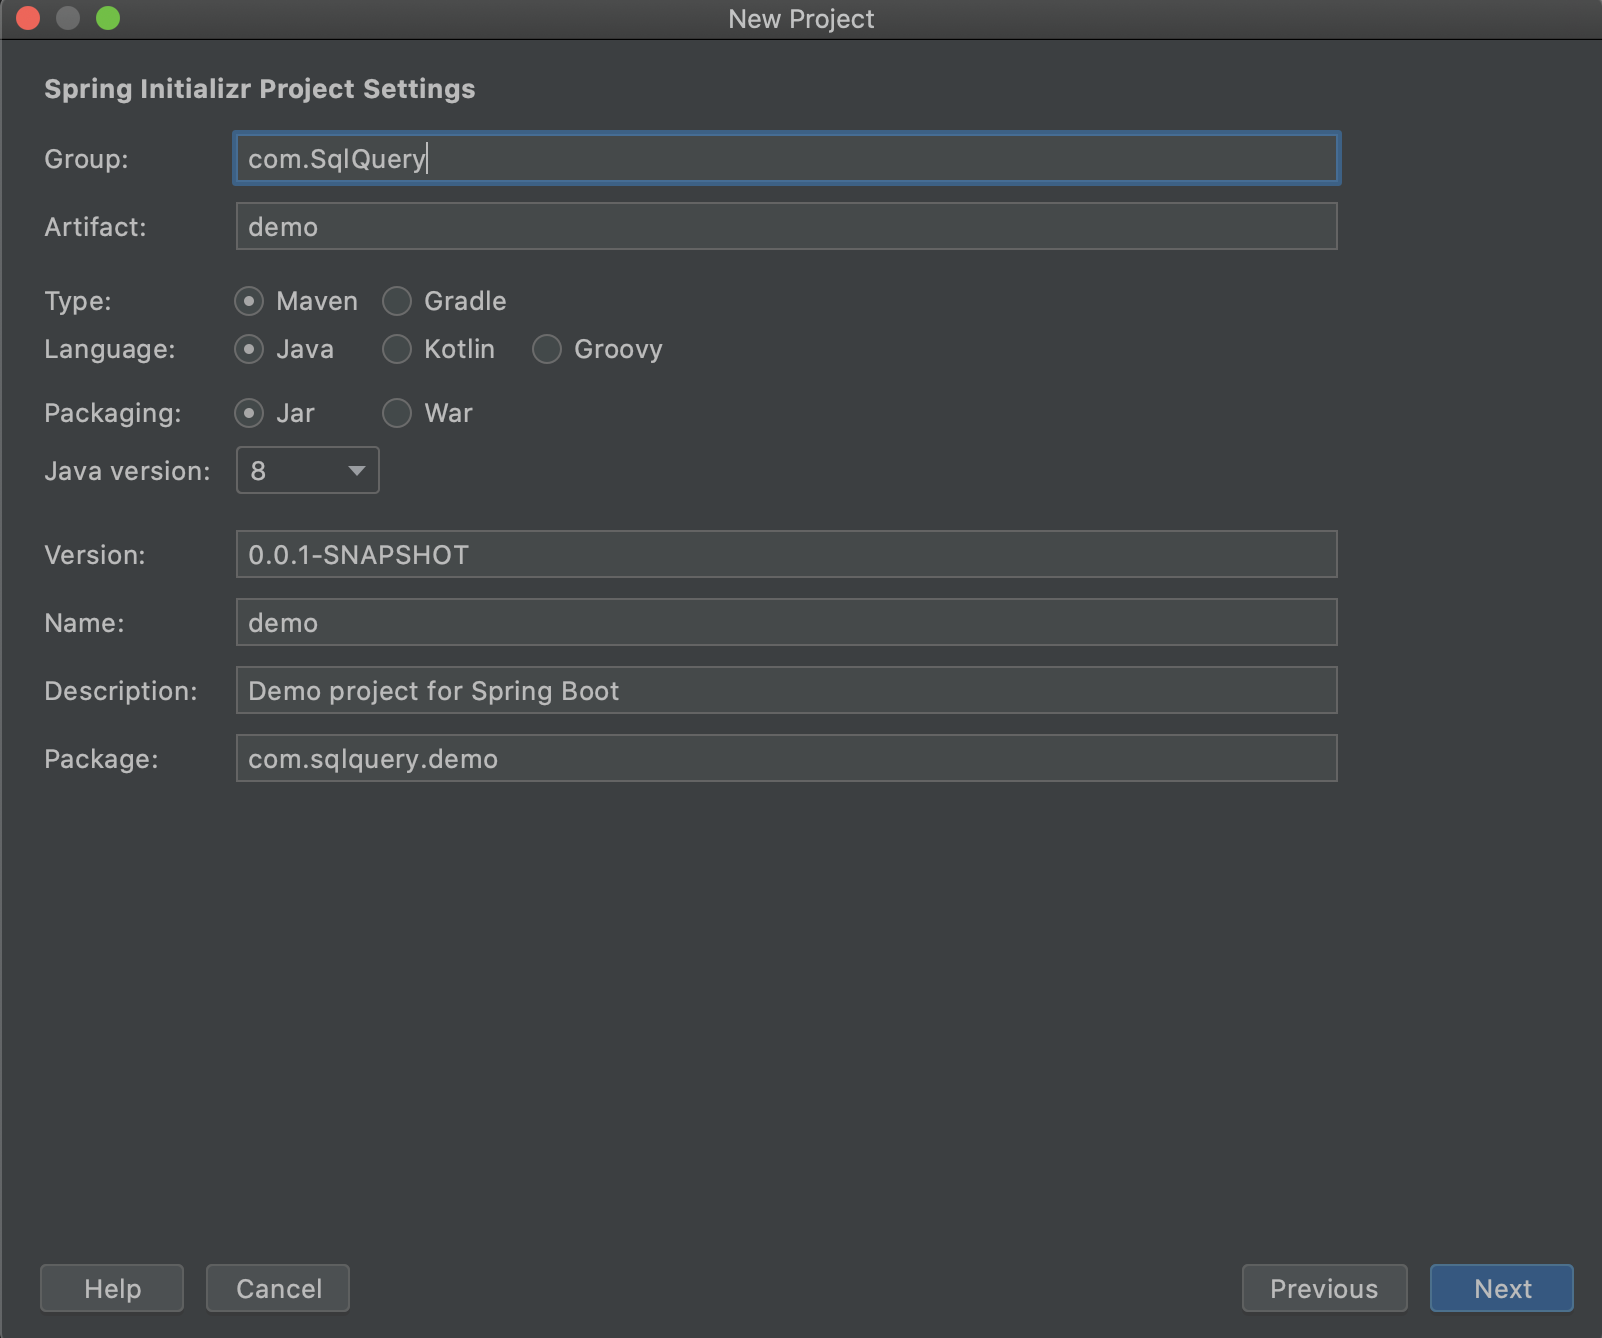
Task: Go back with the Previous button
Action: pos(1324,1288)
